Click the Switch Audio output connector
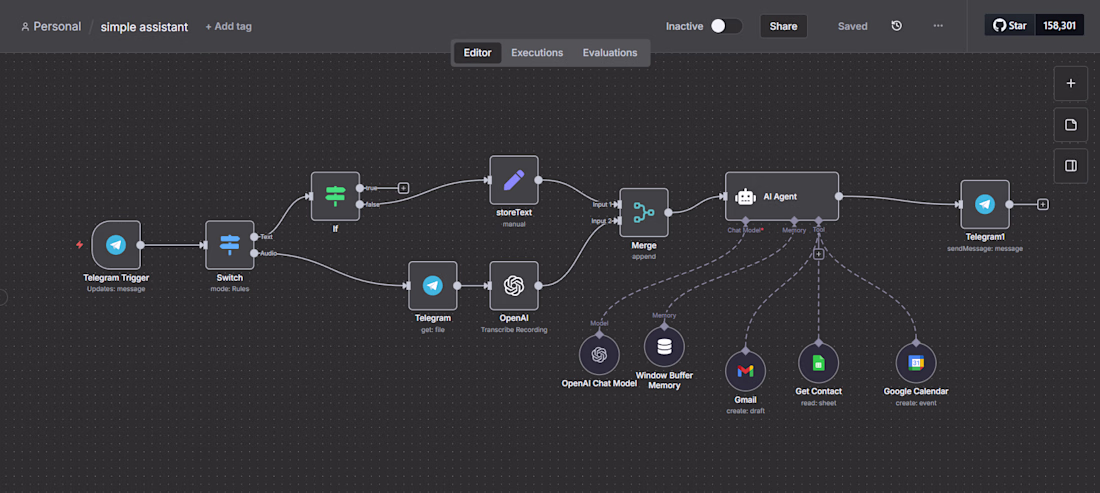The height and width of the screenshot is (493, 1100). (x=254, y=253)
